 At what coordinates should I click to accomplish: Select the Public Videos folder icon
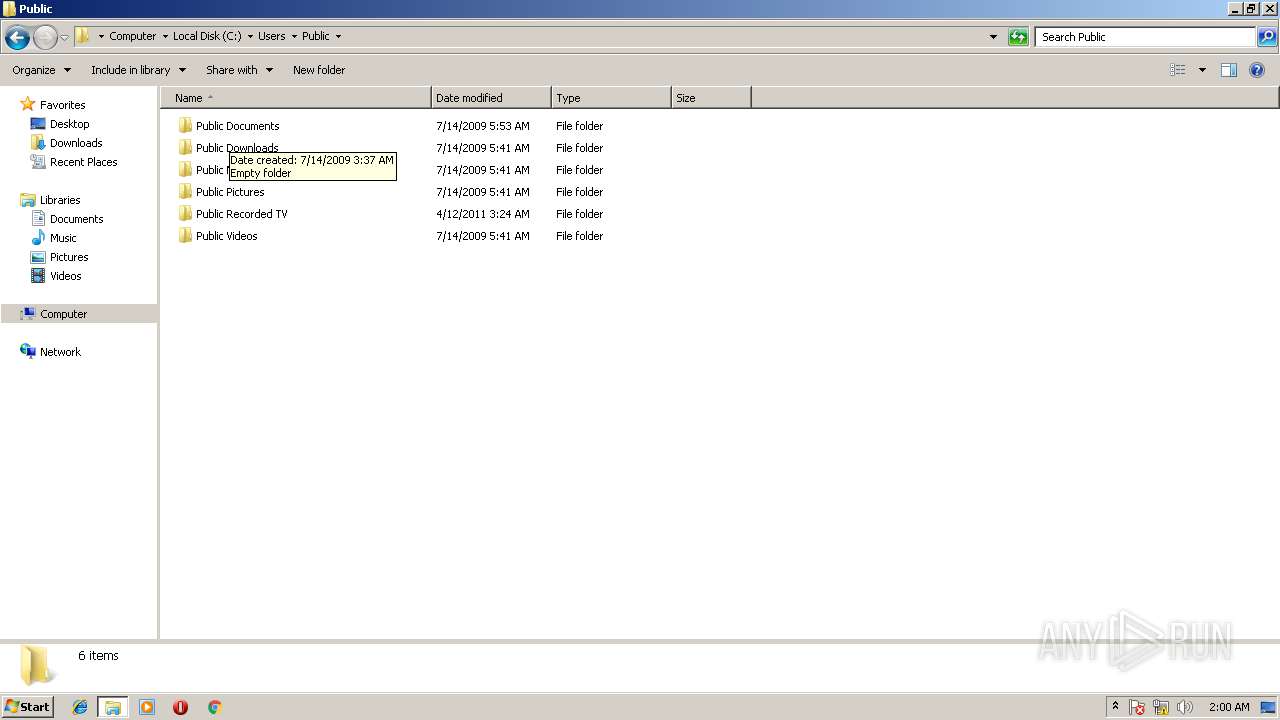[185, 236]
